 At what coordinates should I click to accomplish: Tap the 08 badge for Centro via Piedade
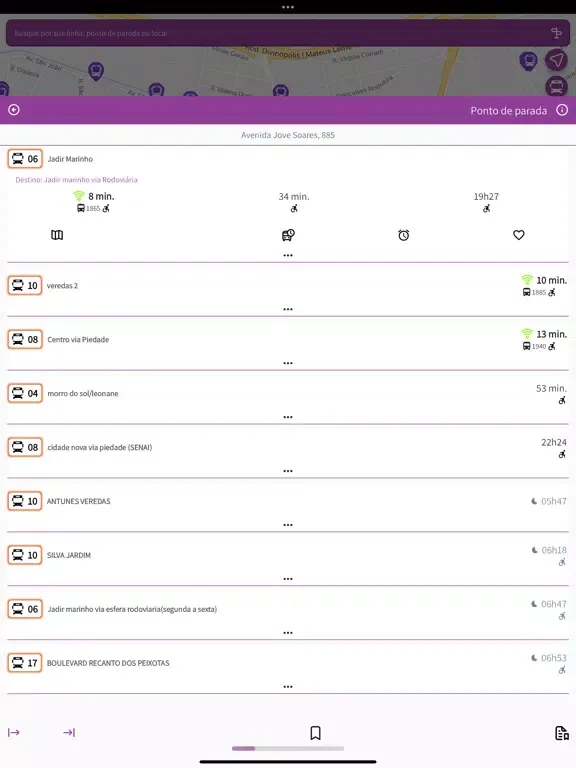click(25, 339)
